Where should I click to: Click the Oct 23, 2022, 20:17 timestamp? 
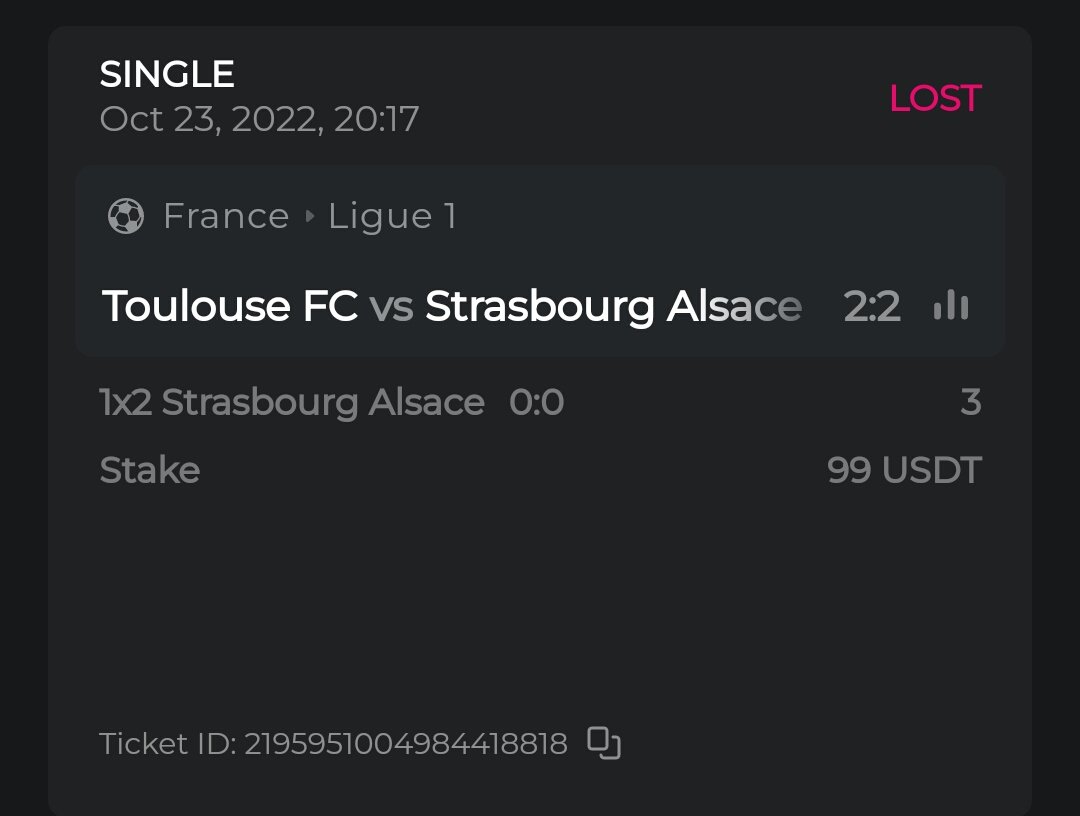coord(259,119)
